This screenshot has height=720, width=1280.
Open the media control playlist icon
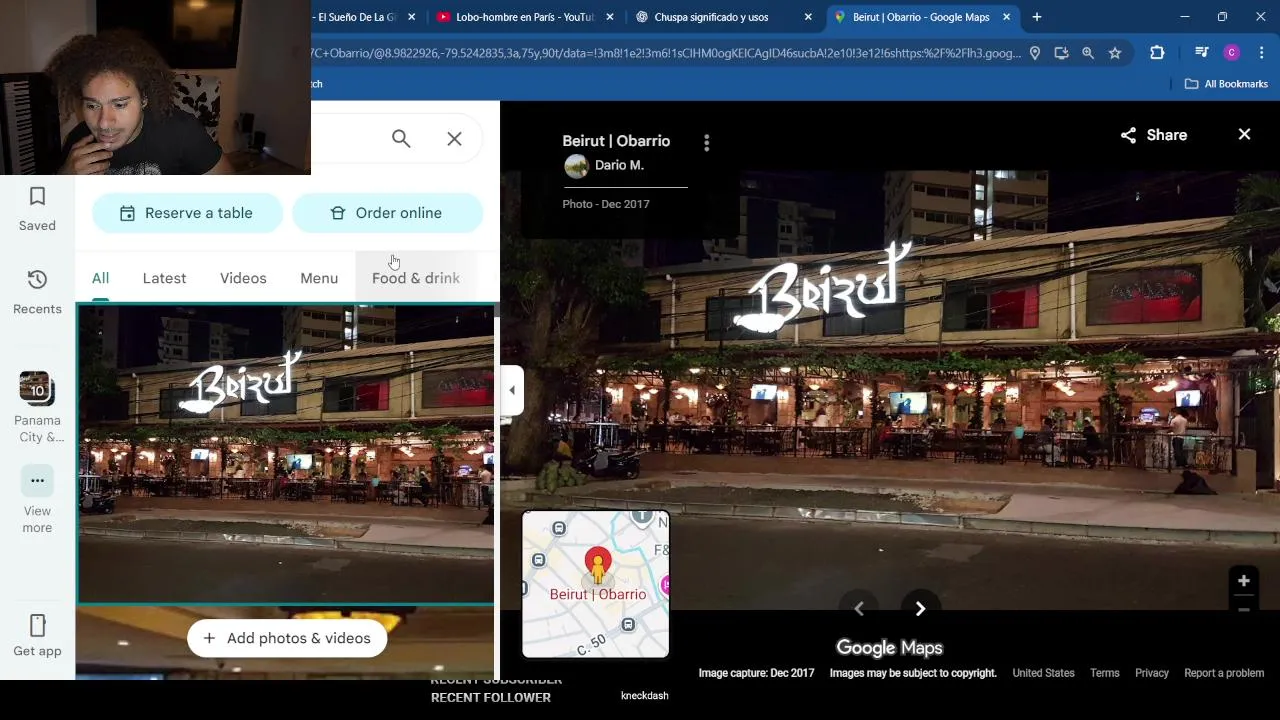[1201, 53]
